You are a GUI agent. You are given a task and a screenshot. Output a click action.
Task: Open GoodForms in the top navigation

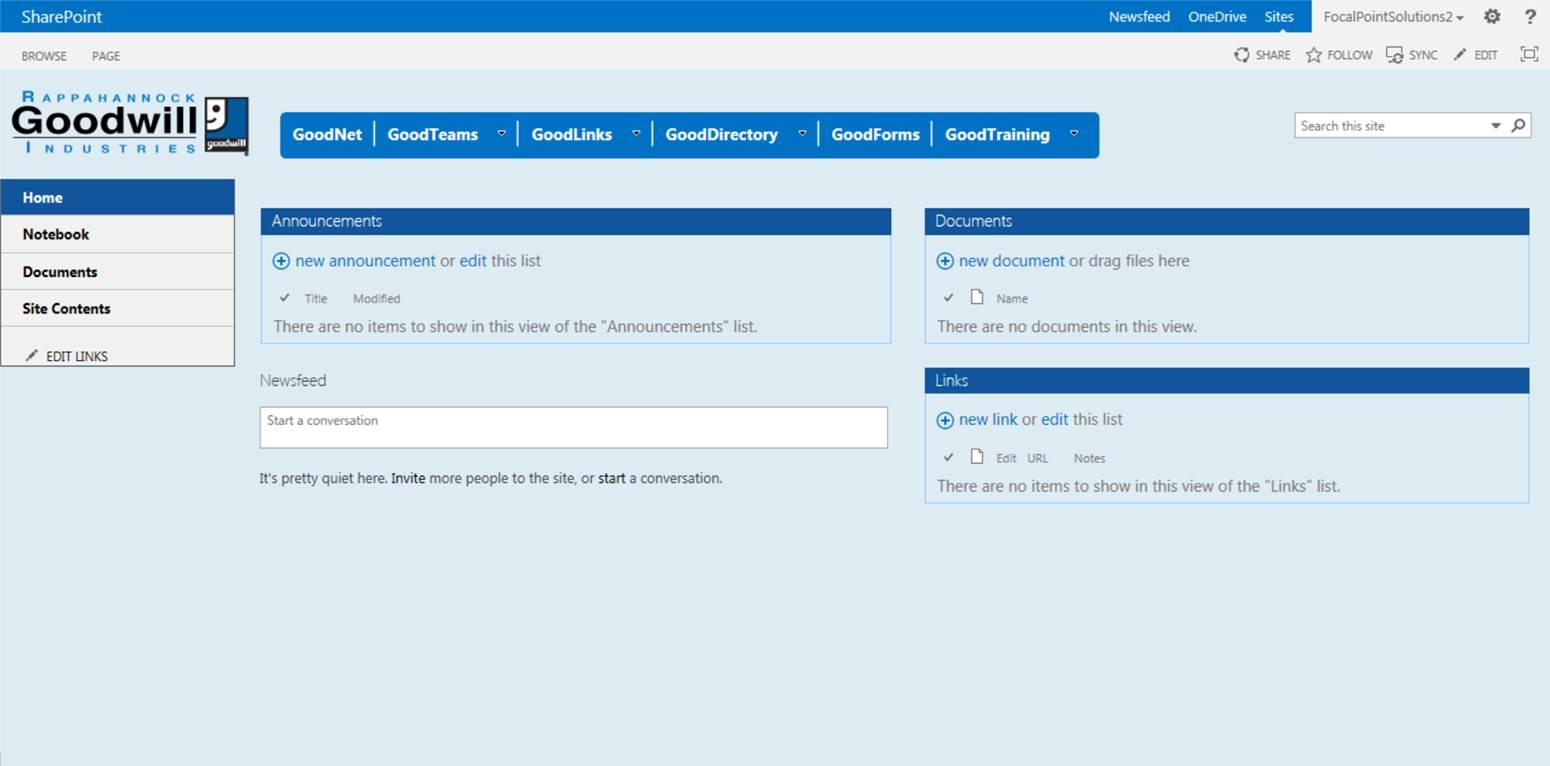tap(875, 134)
